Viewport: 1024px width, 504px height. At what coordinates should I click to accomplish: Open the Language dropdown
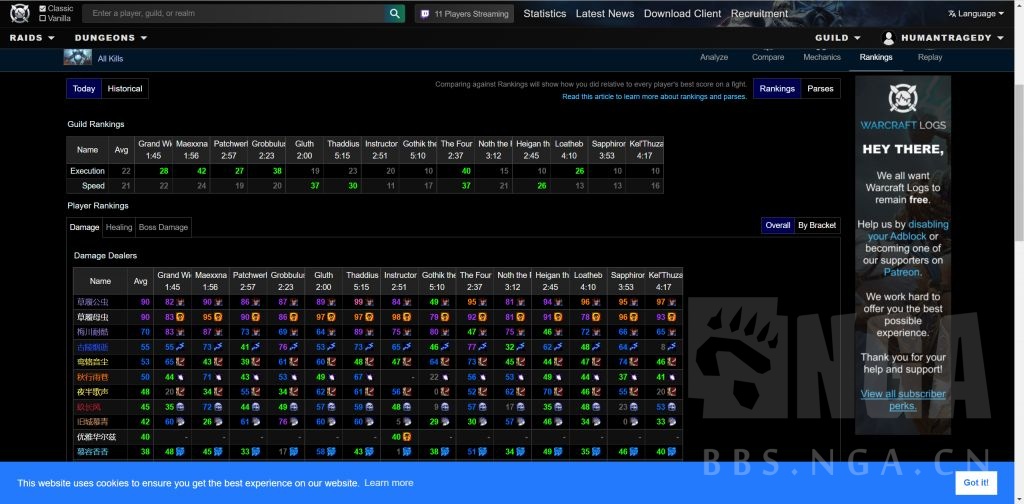(x=976, y=14)
